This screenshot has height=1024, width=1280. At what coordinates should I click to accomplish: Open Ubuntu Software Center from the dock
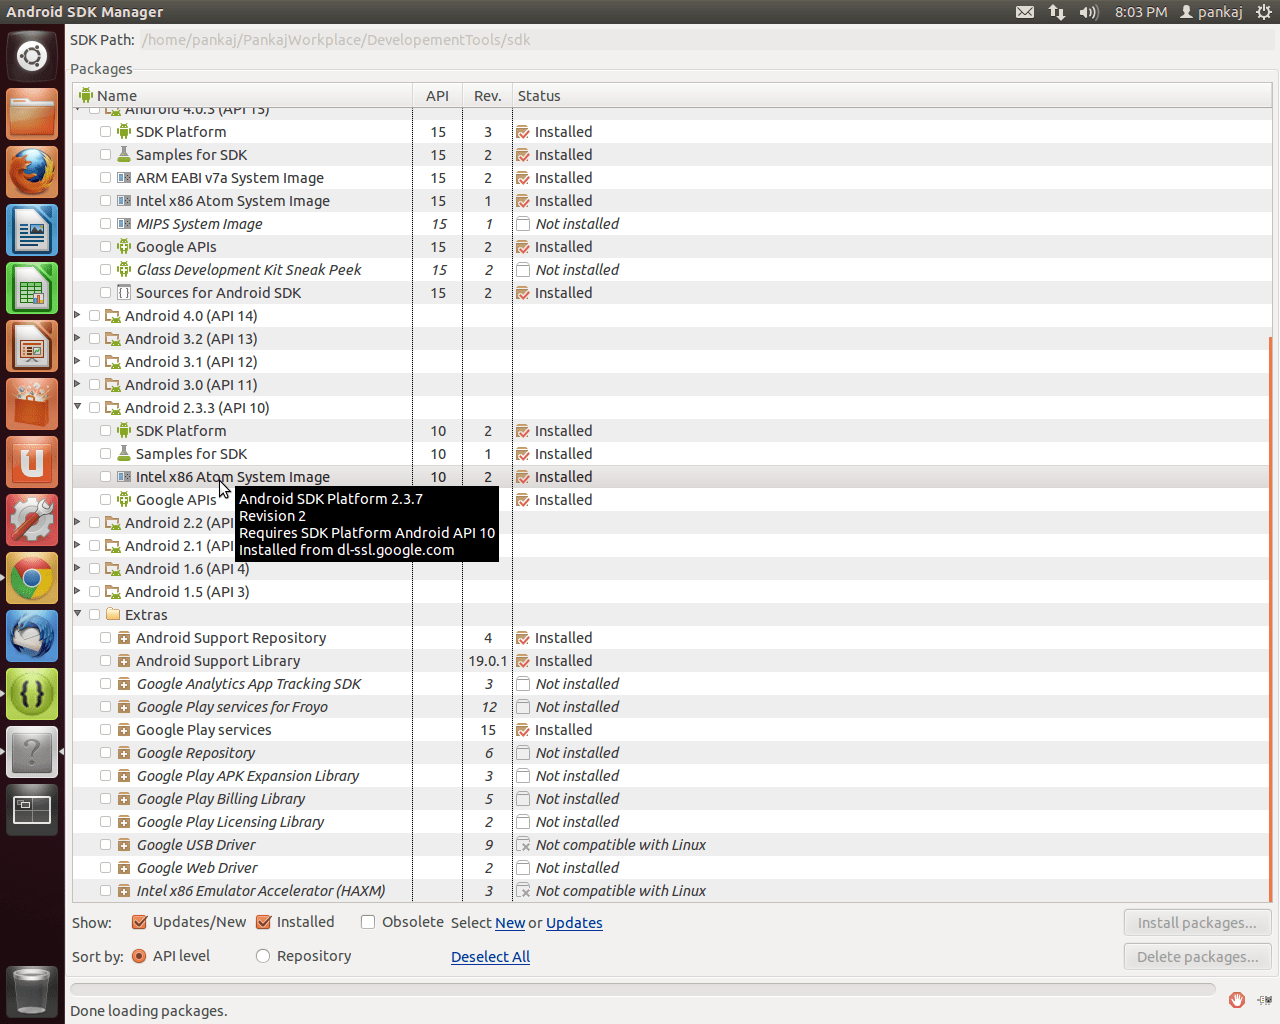pos(32,404)
